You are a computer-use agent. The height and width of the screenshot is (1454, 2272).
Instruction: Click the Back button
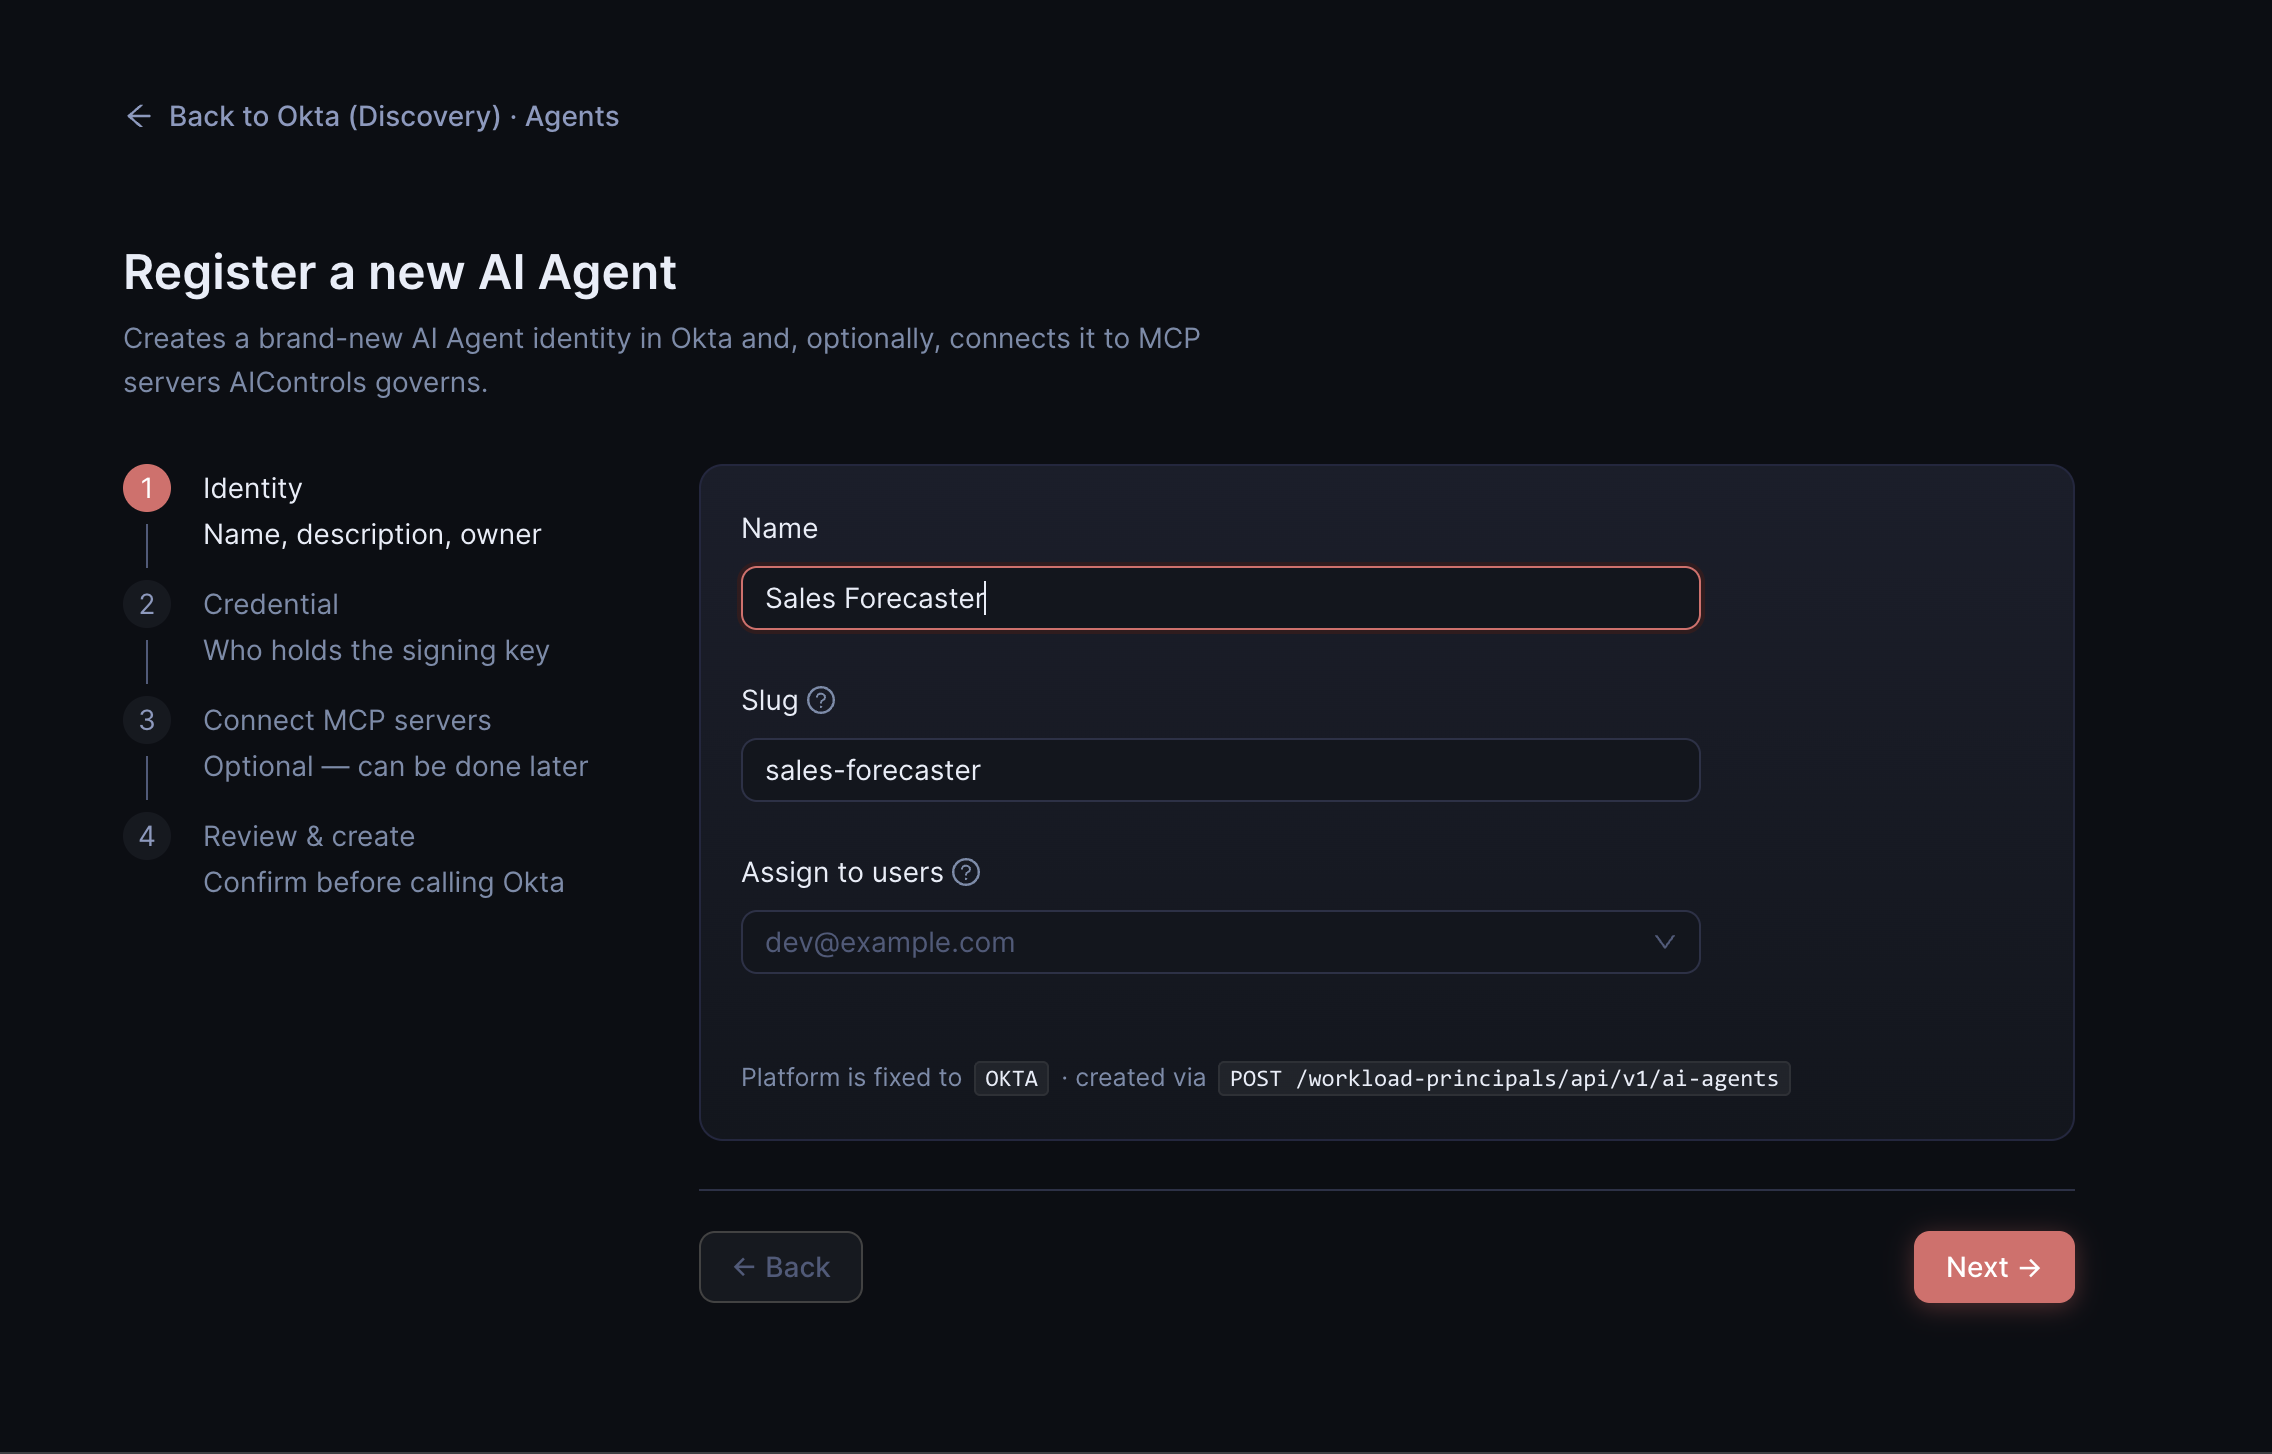point(780,1267)
